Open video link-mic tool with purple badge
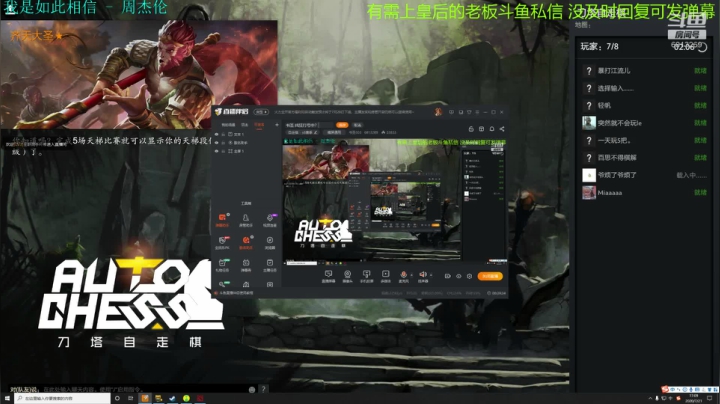Viewport: 720px width, 404px height. pyautogui.click(x=270, y=220)
